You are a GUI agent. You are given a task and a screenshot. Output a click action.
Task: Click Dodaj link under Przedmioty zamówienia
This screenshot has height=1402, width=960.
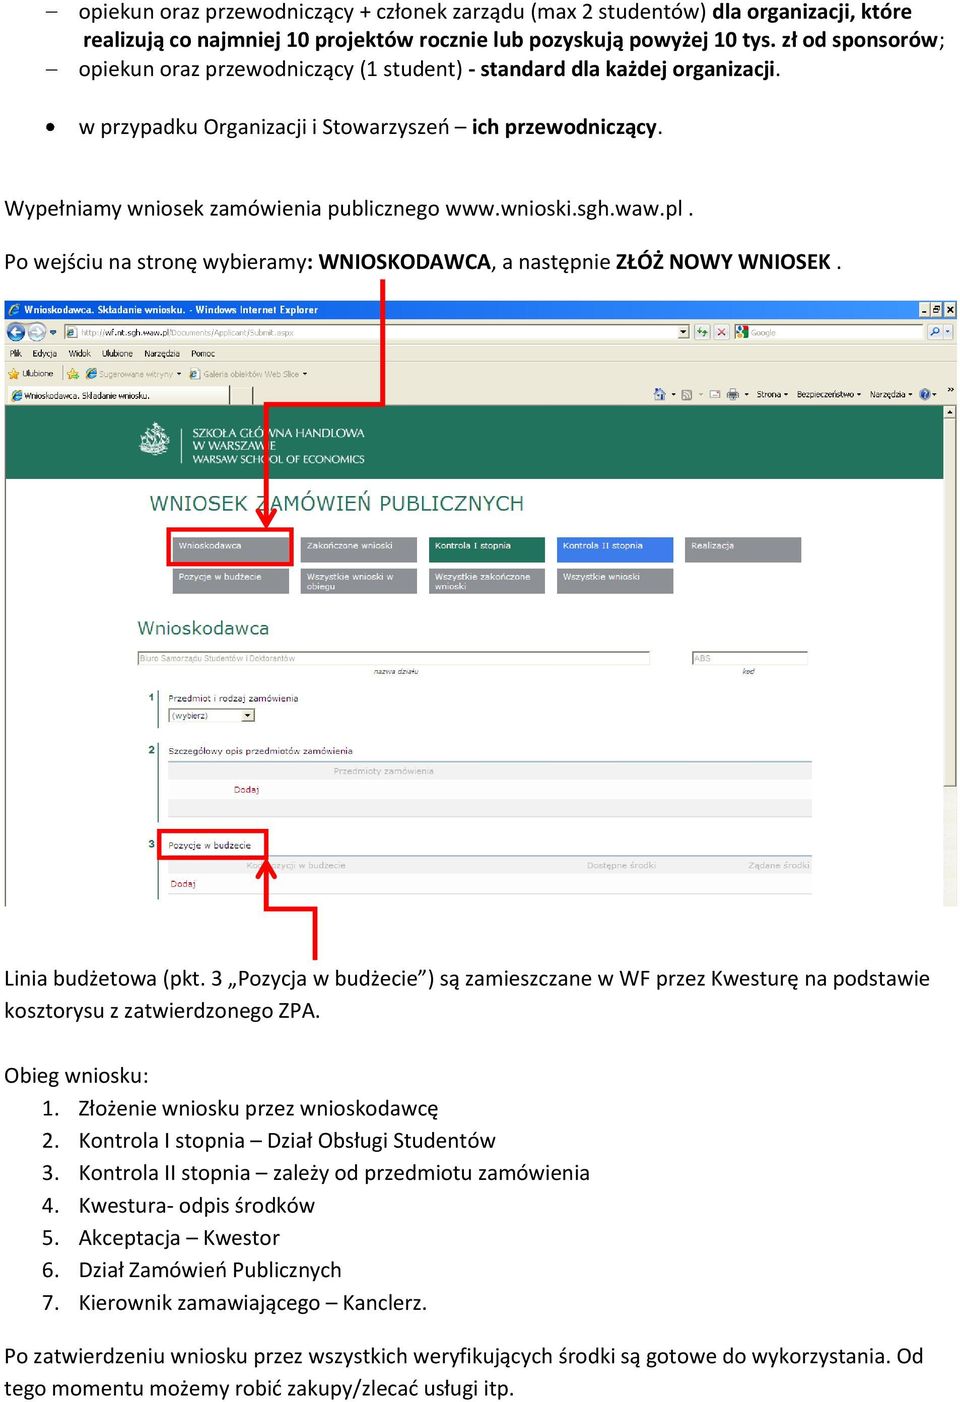click(x=246, y=790)
